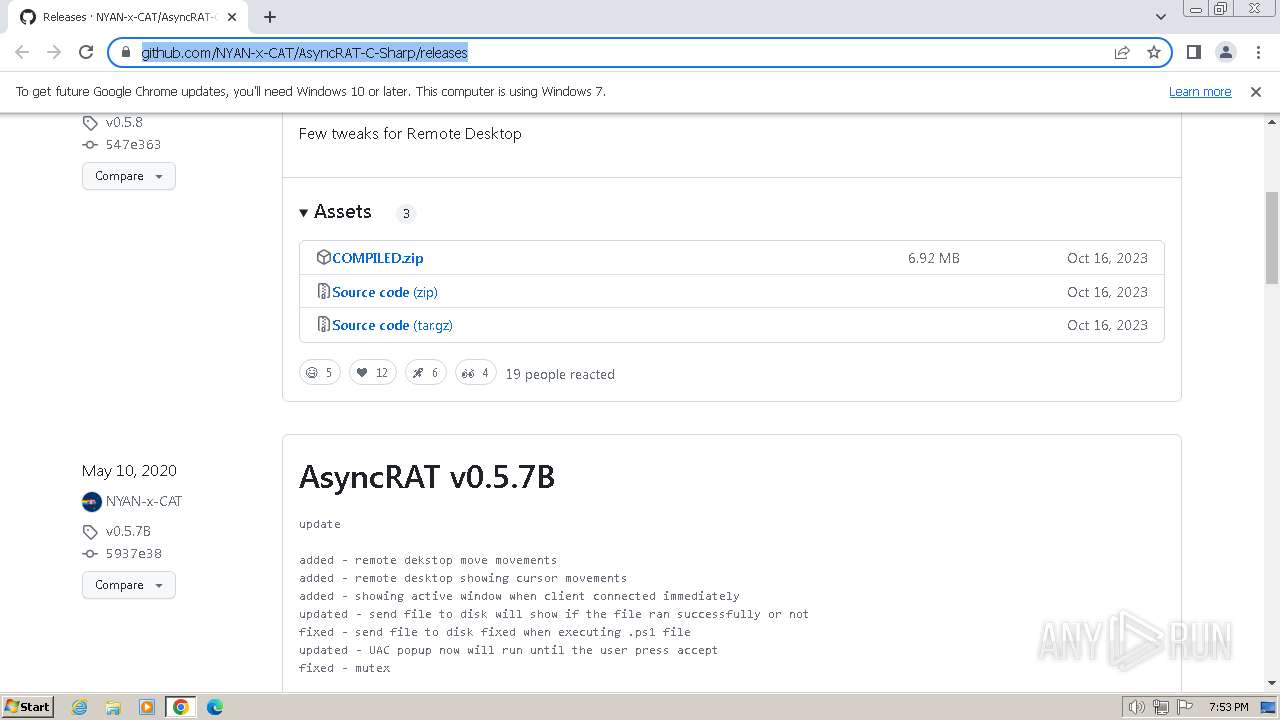Click the laugh reaction with 5

[320, 373]
